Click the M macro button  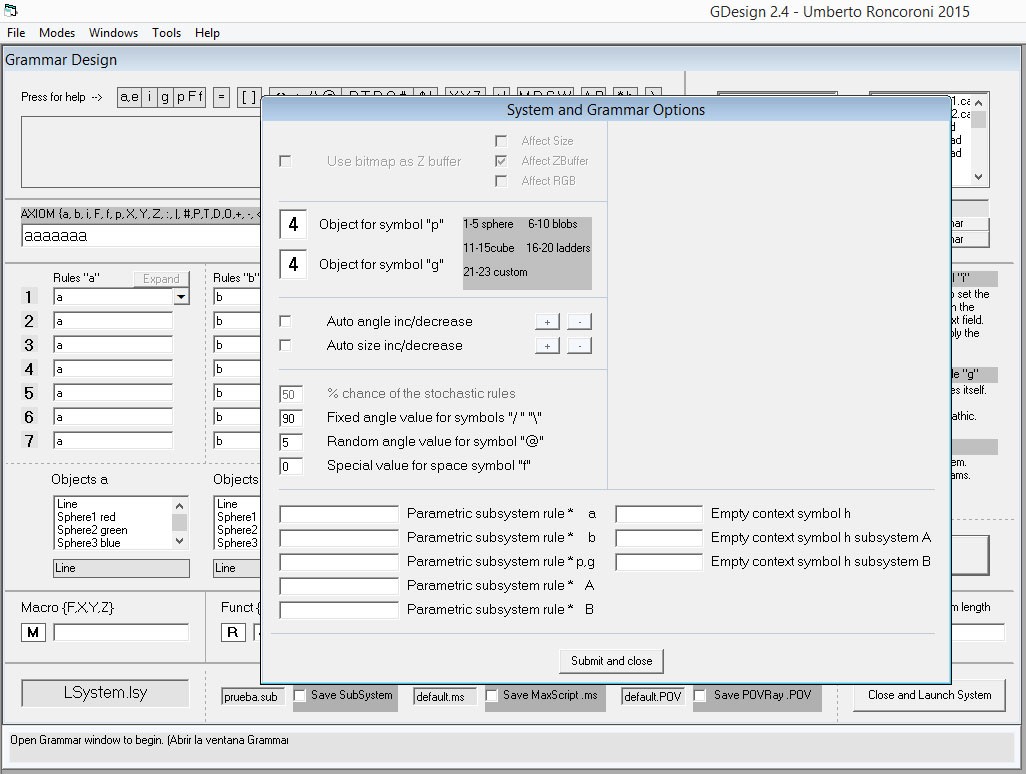[x=33, y=633]
